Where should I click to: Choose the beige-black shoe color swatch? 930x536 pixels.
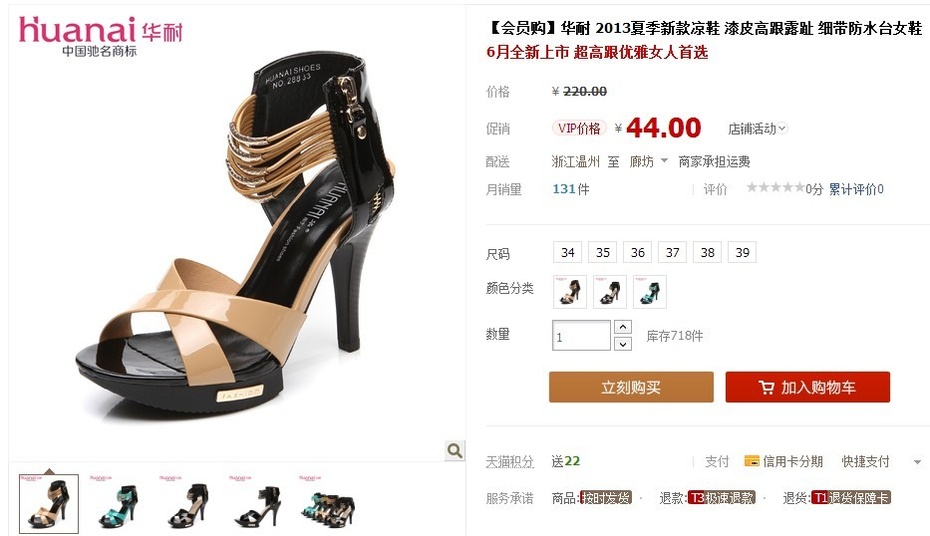click(569, 292)
